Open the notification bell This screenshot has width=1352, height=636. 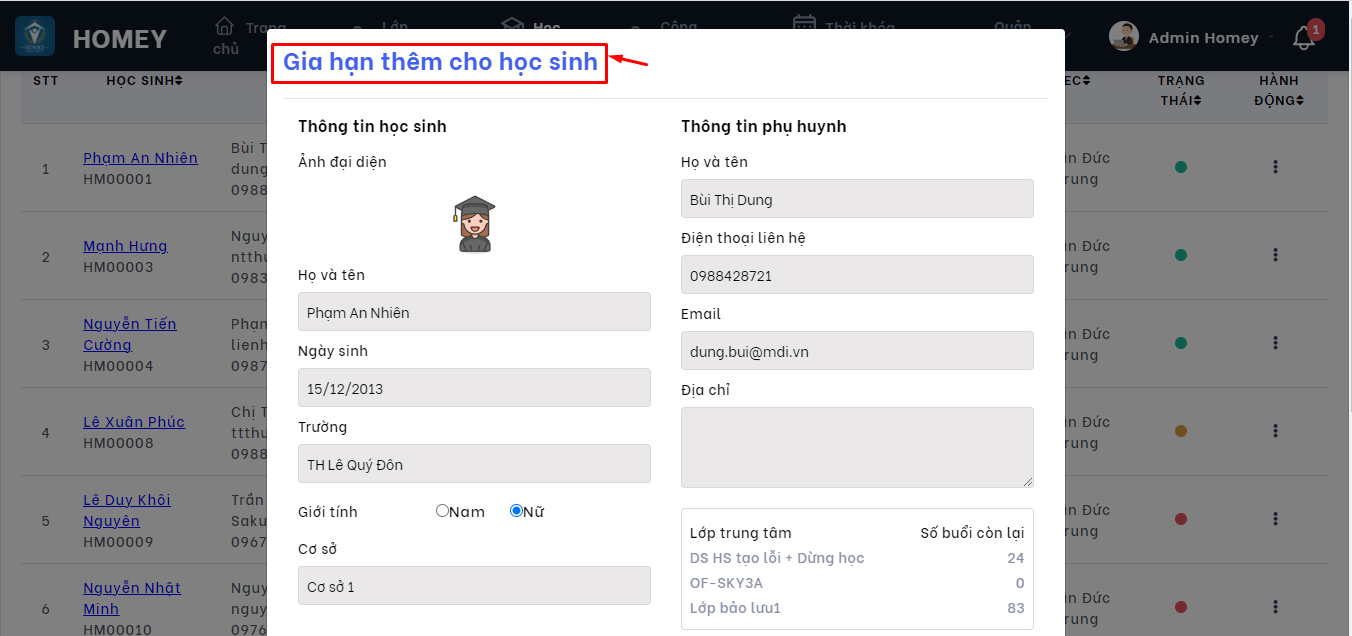1304,38
